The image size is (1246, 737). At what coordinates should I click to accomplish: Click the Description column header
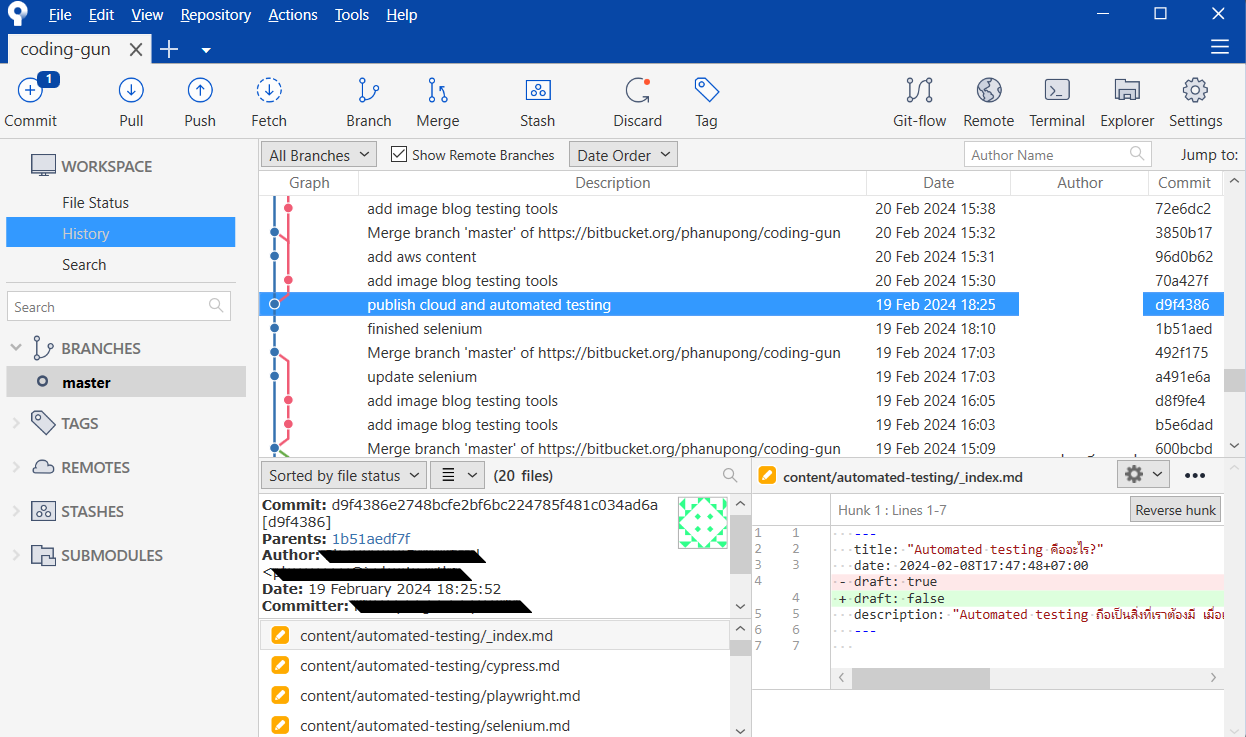612,183
